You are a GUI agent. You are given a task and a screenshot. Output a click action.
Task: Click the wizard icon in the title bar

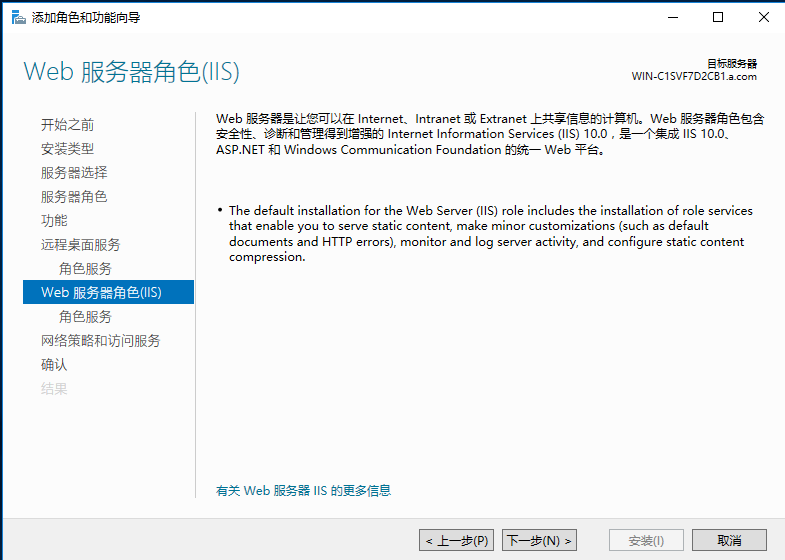pos(18,17)
